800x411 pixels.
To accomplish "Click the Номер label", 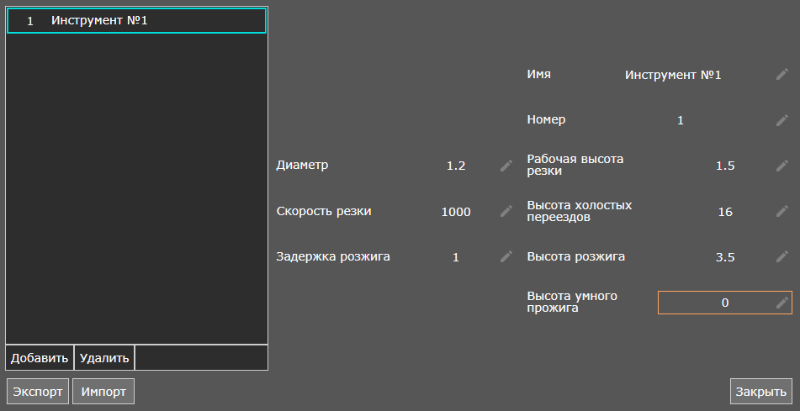I will pos(546,120).
